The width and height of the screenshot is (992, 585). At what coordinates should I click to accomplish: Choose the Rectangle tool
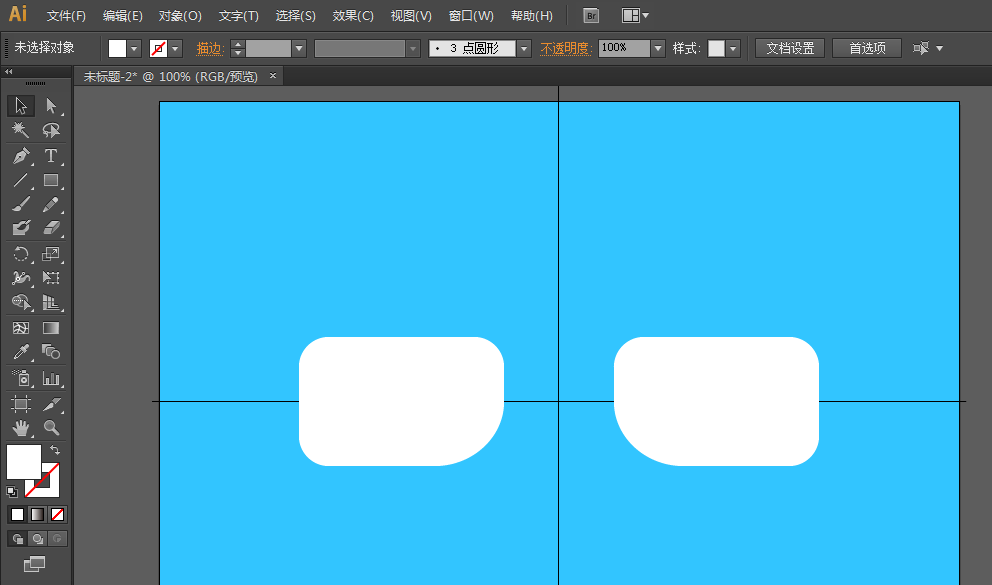tap(51, 181)
